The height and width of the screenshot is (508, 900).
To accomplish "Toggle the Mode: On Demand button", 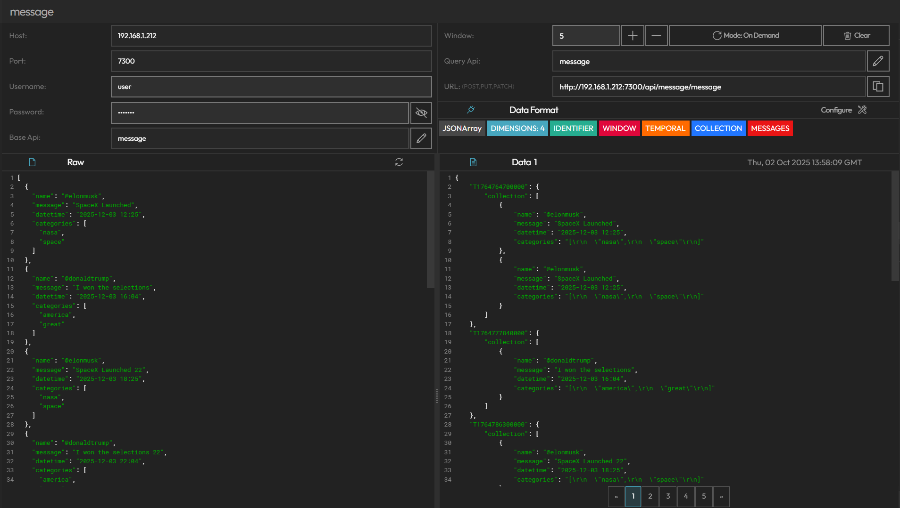I will click(x=744, y=35).
